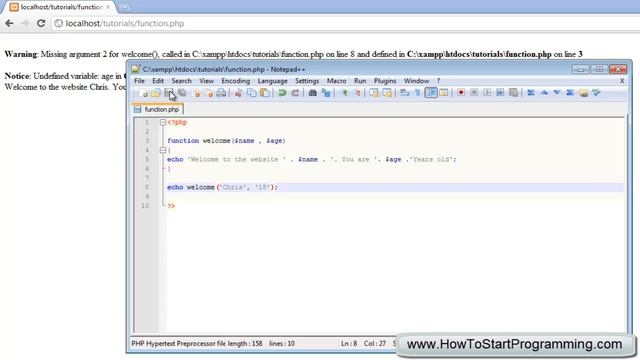Image resolution: width=640 pixels, height=360 pixels.
Task: Click the 'Warning' text in browser page
Action: 20,54
